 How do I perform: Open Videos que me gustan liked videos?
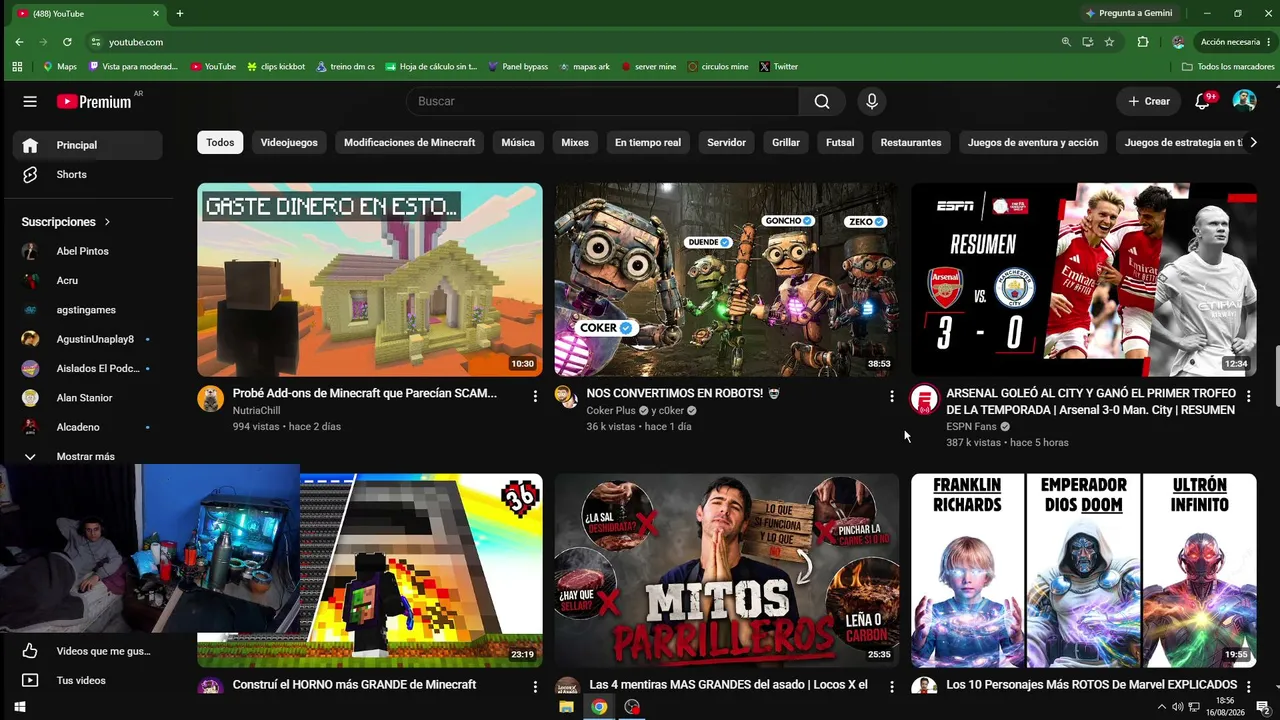[88, 651]
